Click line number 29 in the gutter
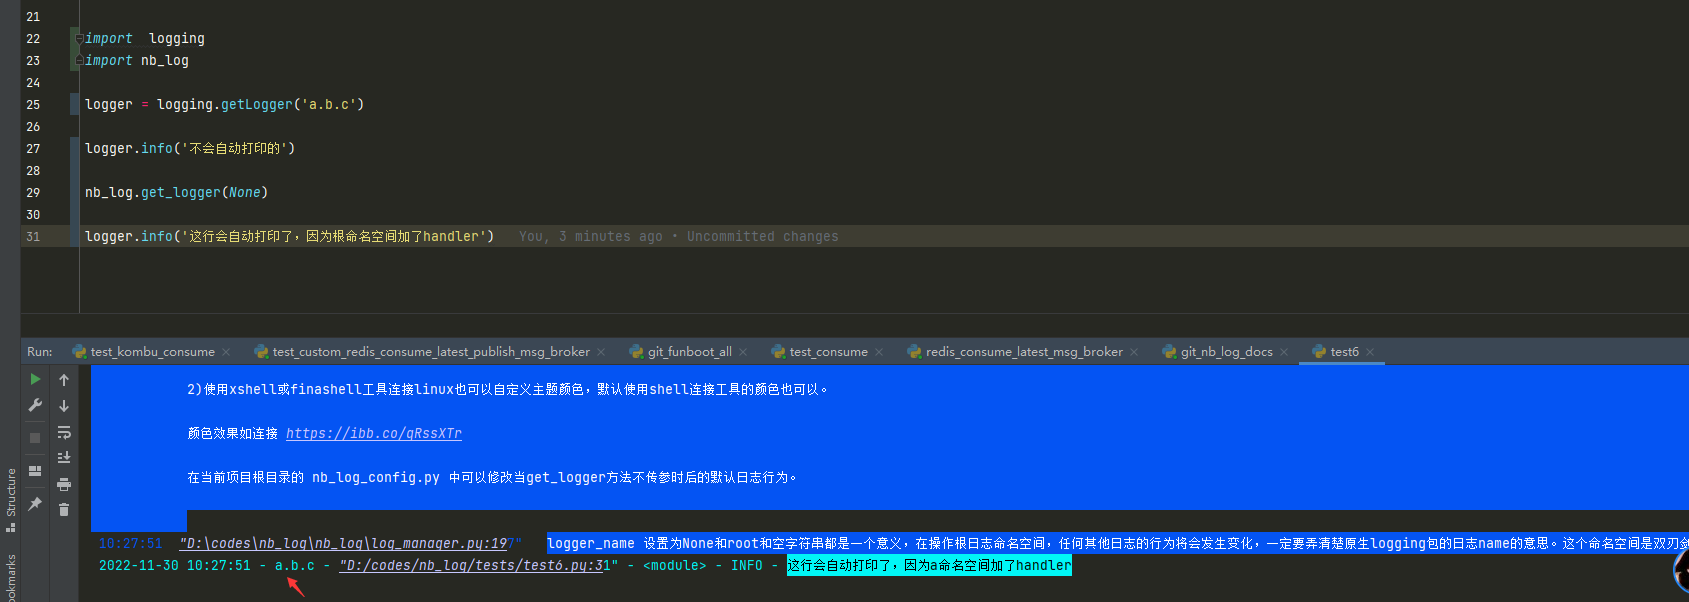The height and width of the screenshot is (602, 1689). pyautogui.click(x=33, y=192)
